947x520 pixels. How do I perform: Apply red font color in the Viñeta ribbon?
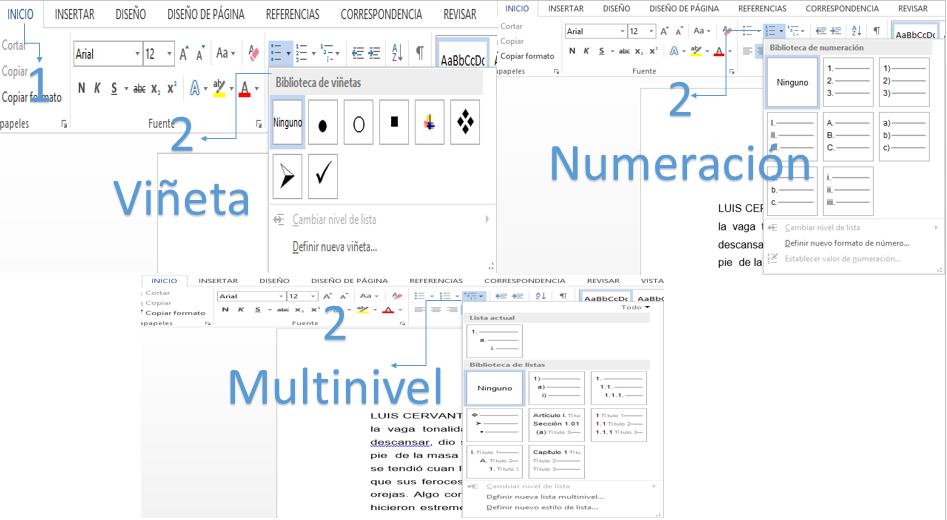click(x=244, y=88)
